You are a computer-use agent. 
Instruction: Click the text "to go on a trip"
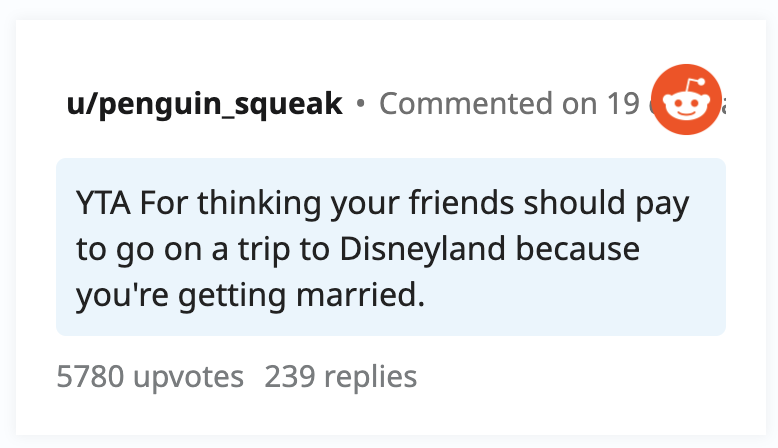[x=183, y=250]
